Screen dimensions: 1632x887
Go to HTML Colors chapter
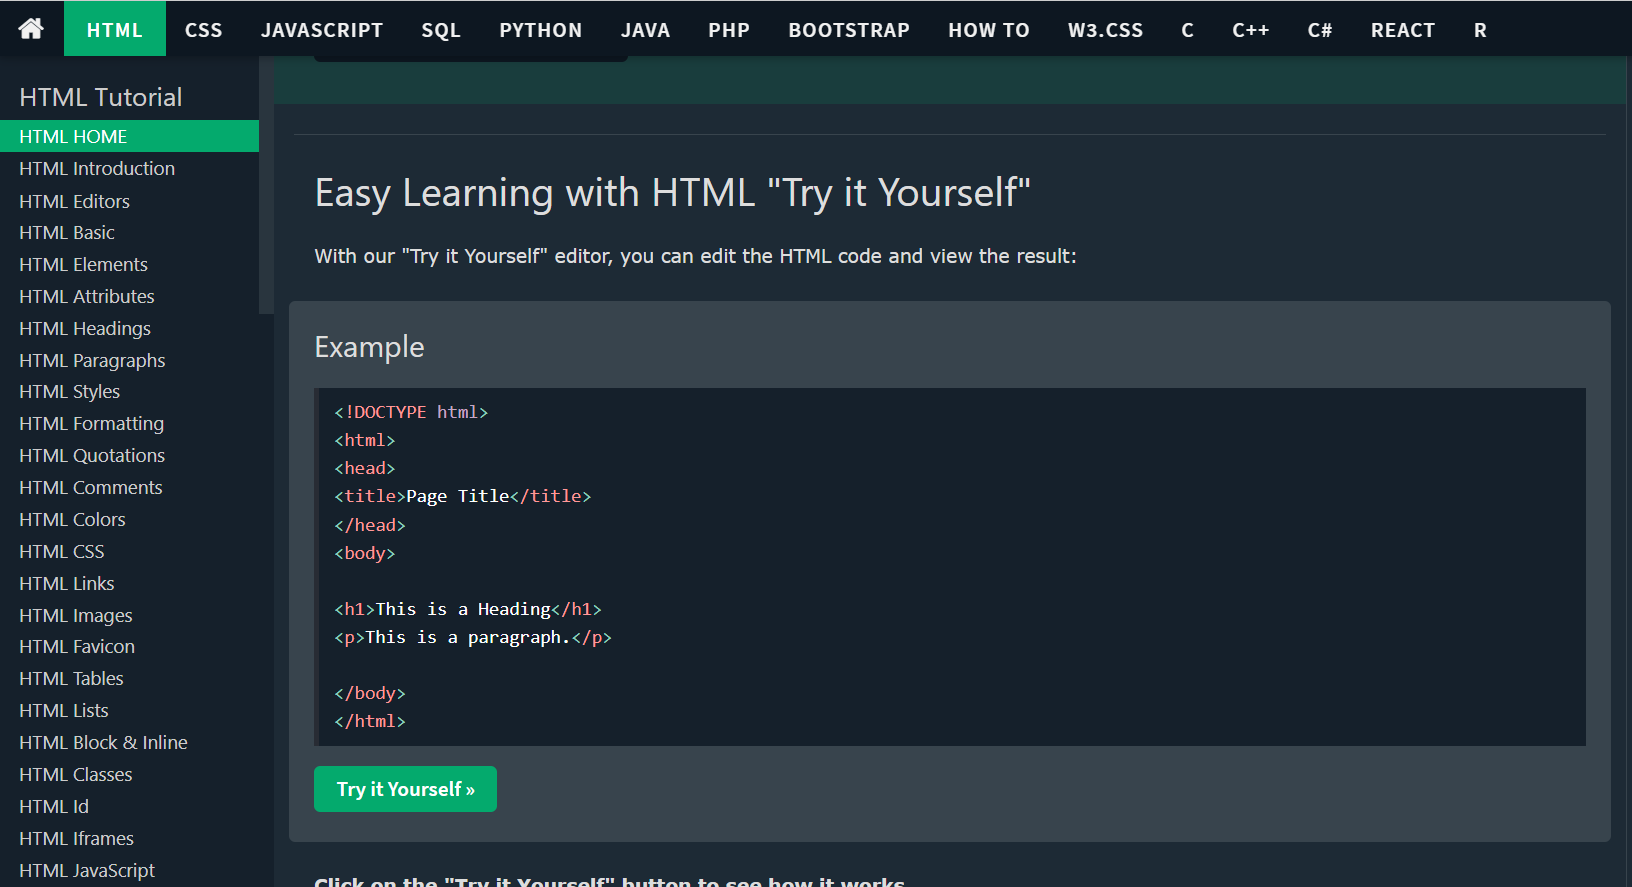pos(129,519)
